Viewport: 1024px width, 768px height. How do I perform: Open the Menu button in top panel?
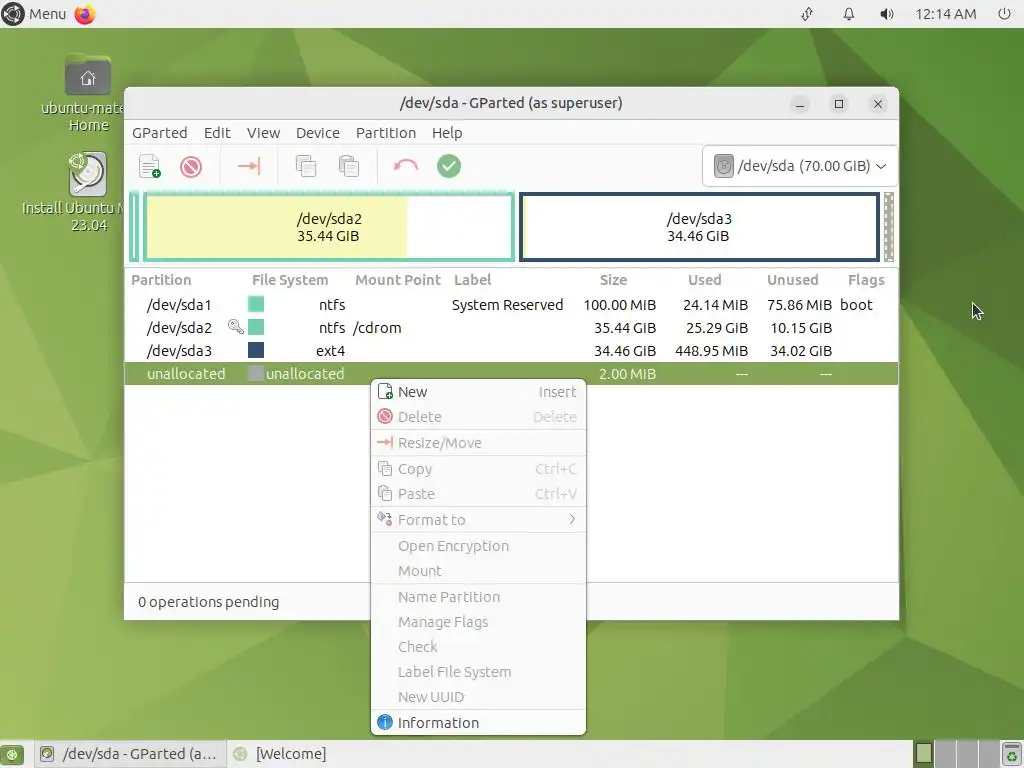click(x=34, y=14)
